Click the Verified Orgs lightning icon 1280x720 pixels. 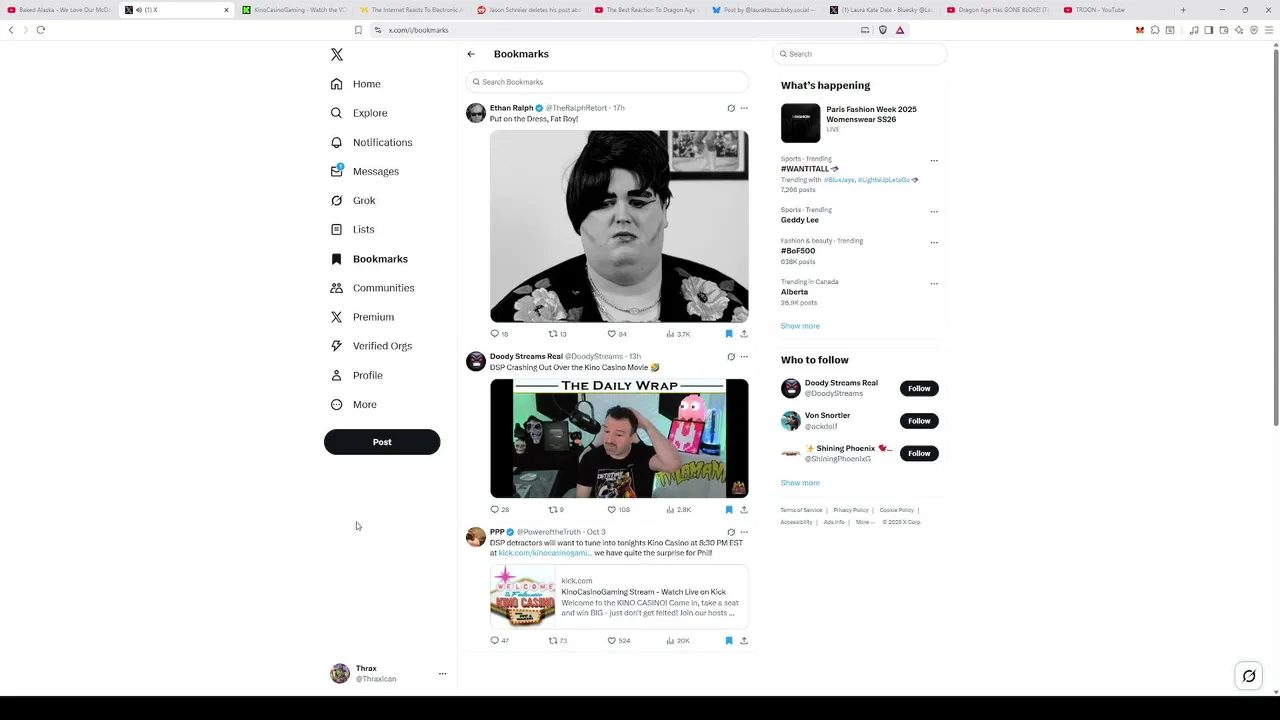tap(336, 346)
